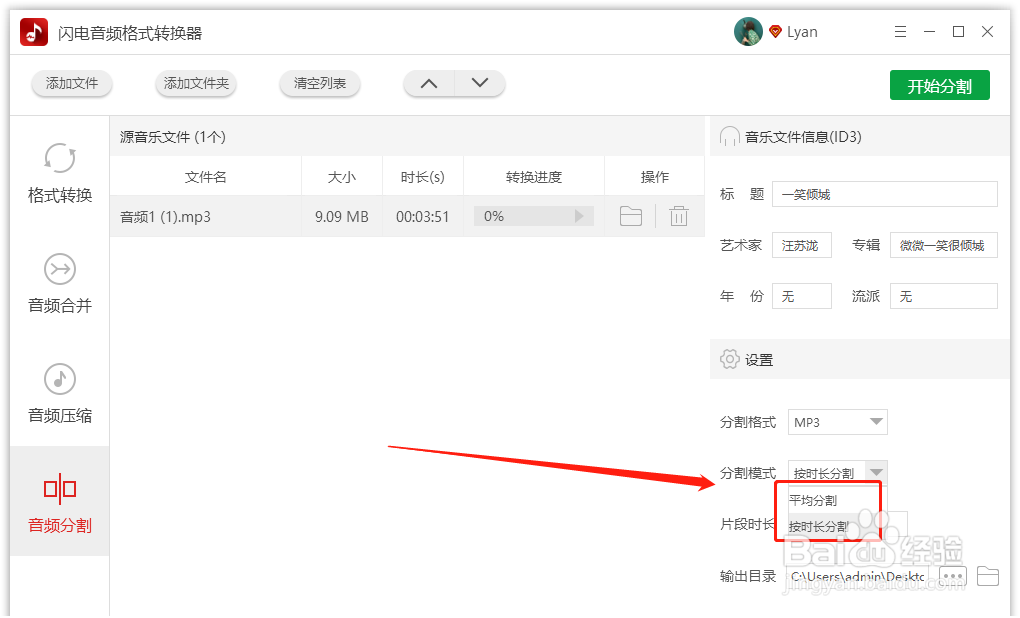The width and height of the screenshot is (1020, 618).
Task: Open the app's hamburger menu
Action: (x=899, y=31)
